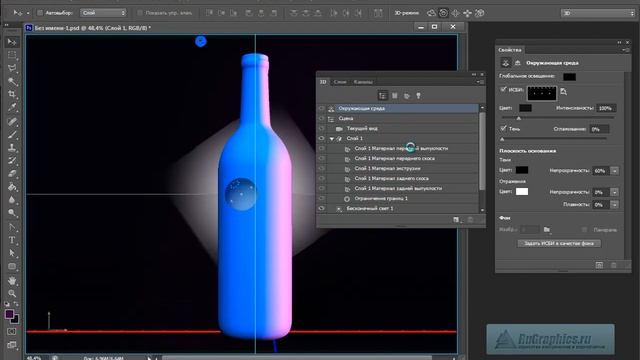Toggle visibility of Окружающая среда

(322, 109)
